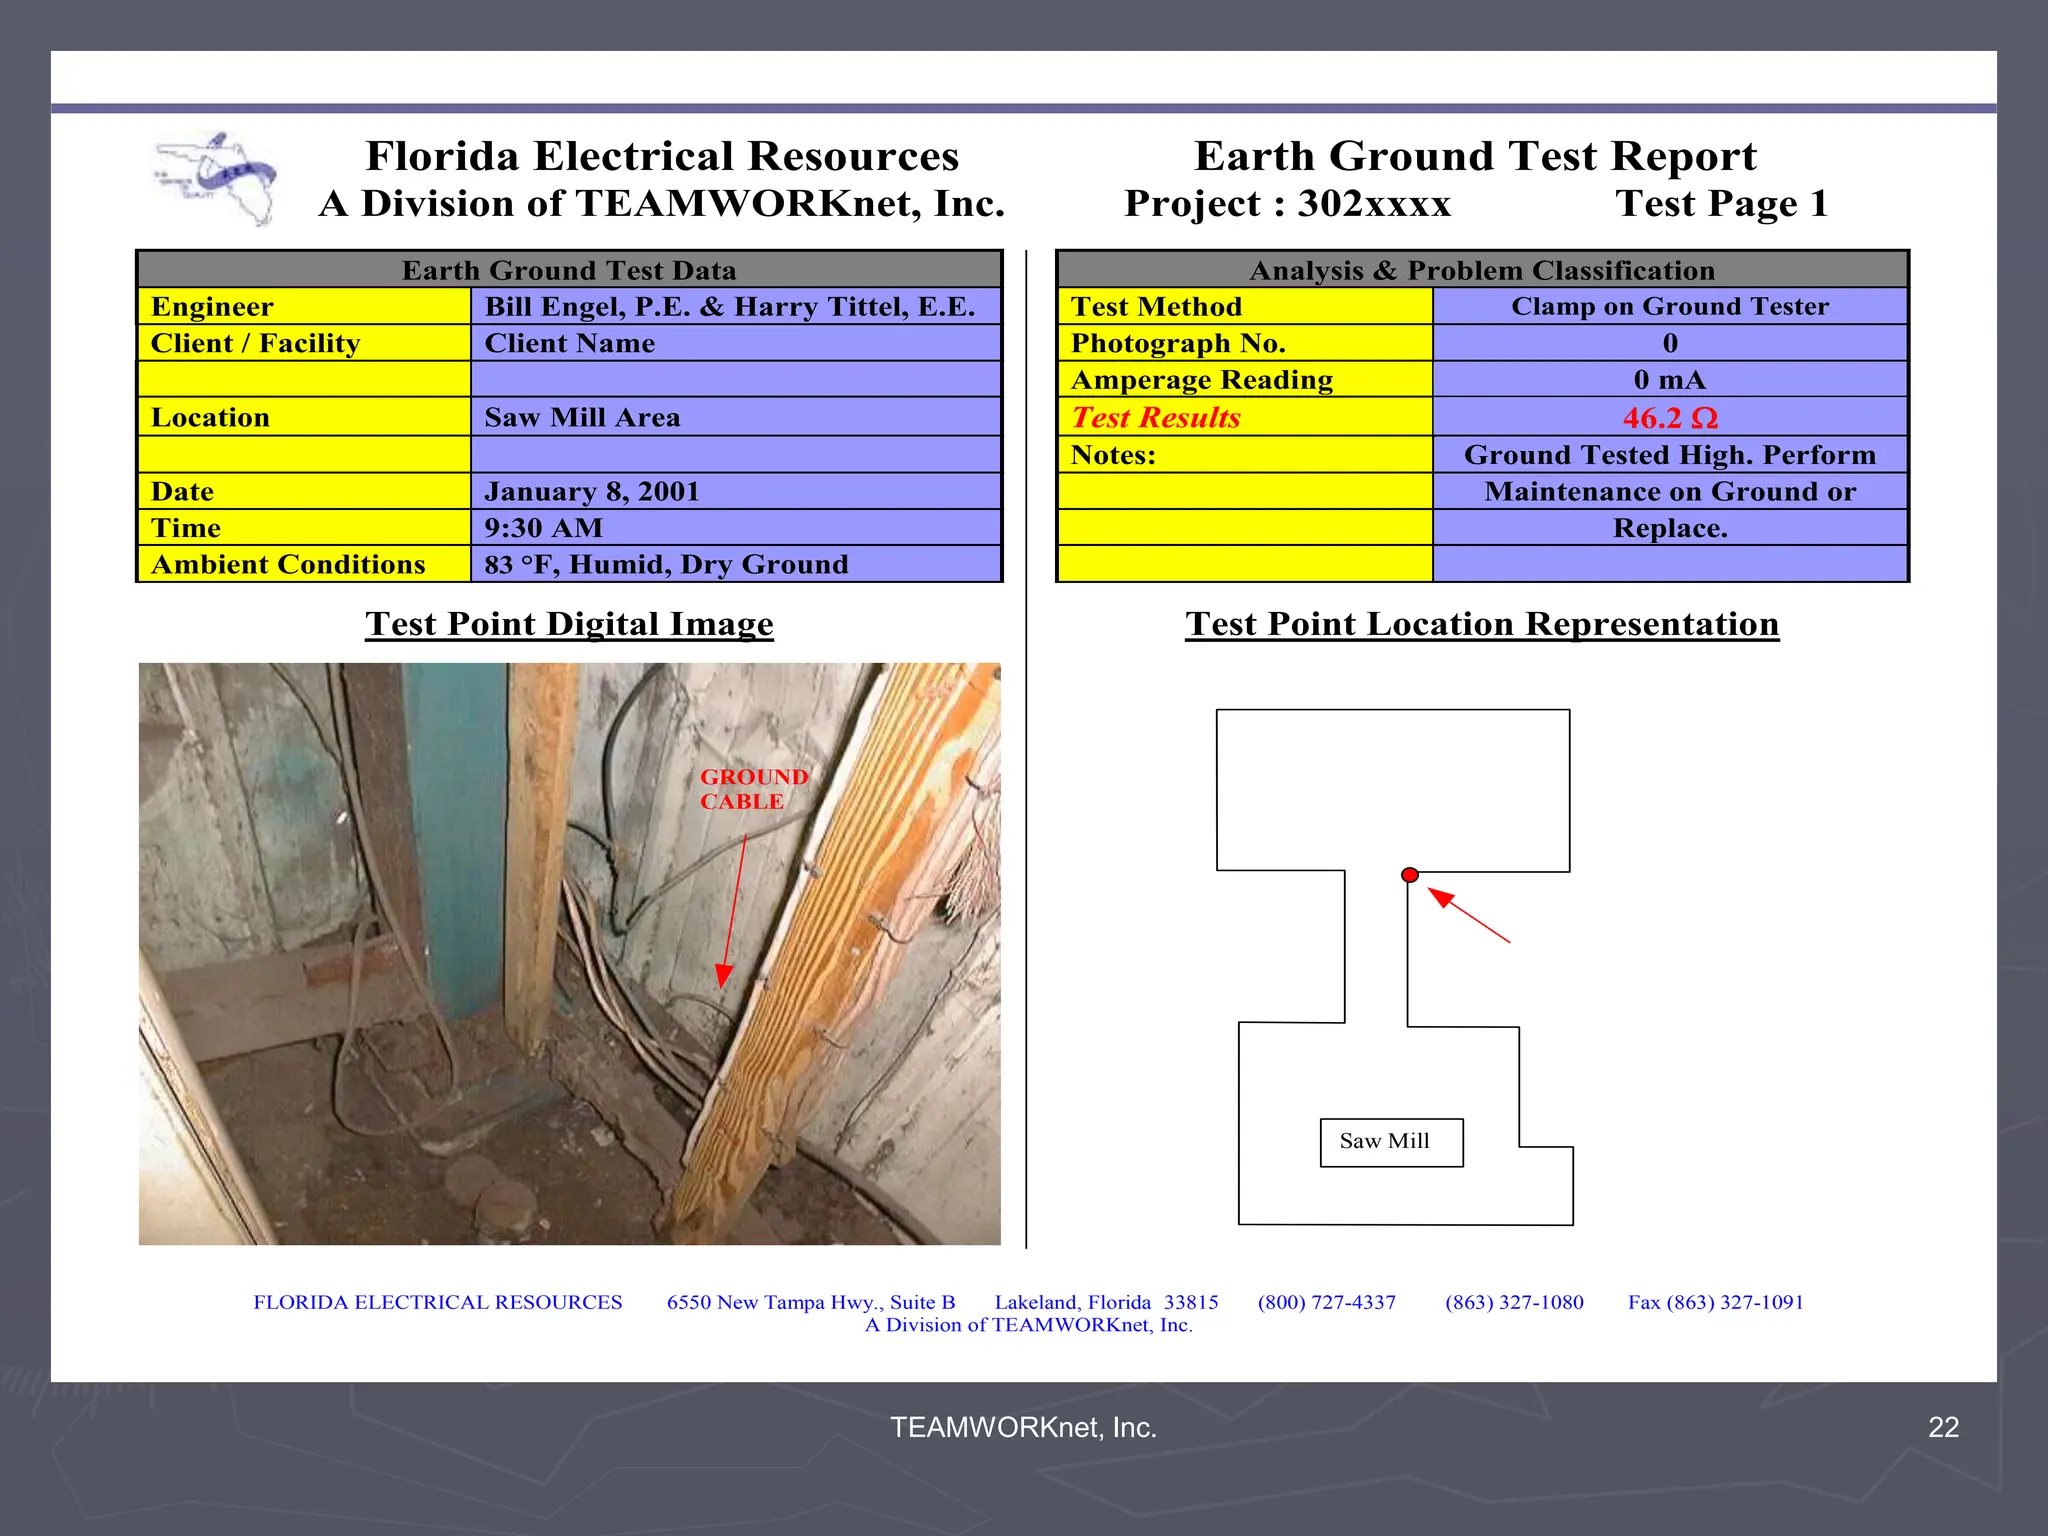The width and height of the screenshot is (2048, 1536).
Task: Click the 'January 8, 2001' cell
Action: pyautogui.click(x=736, y=491)
